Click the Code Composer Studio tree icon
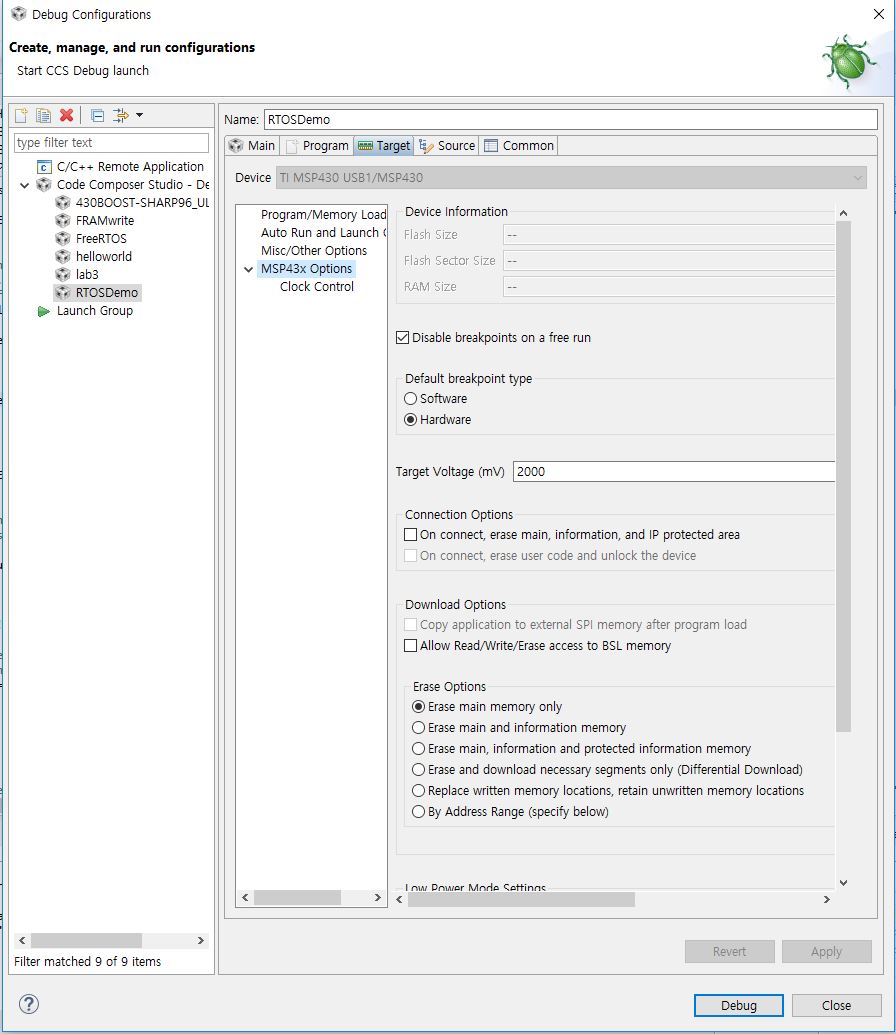896x1034 pixels. [44, 185]
